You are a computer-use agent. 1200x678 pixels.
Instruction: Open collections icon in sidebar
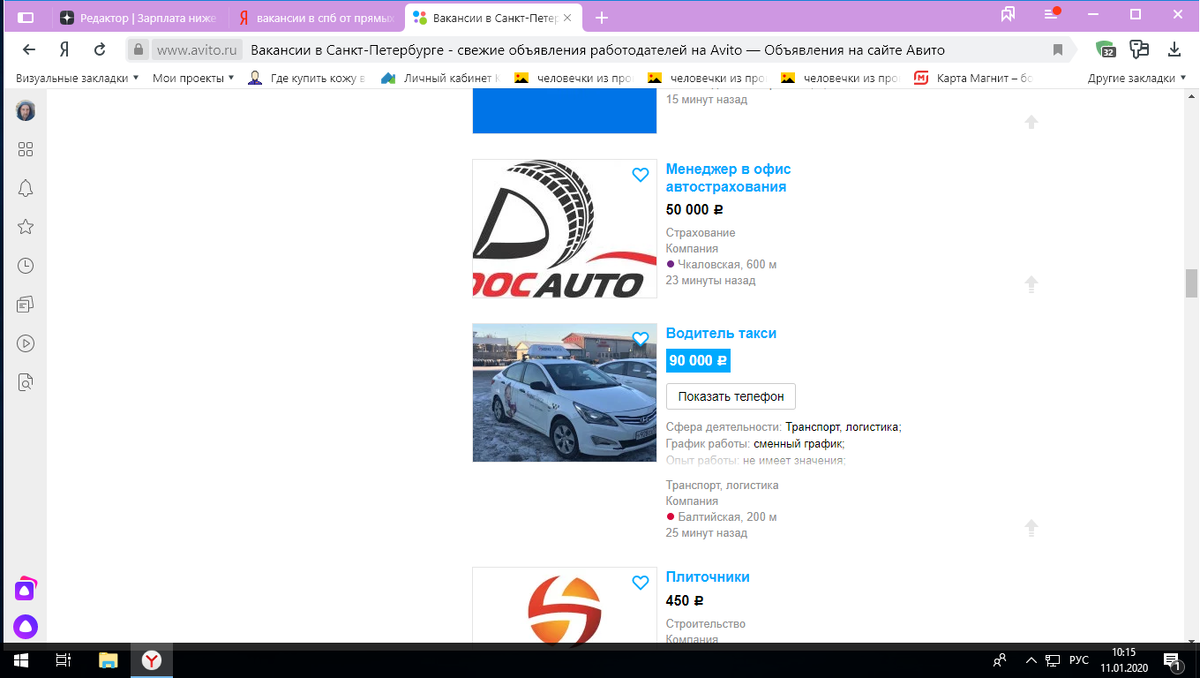(x=26, y=304)
